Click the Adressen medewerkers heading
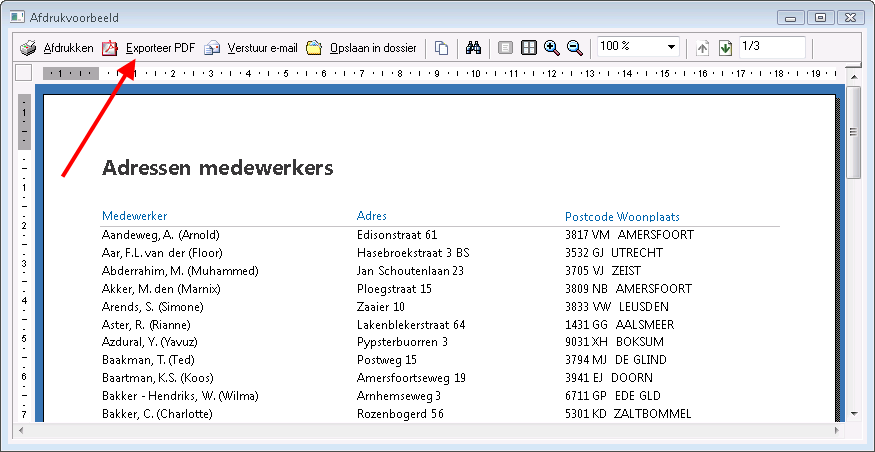Image resolution: width=875 pixels, height=452 pixels. click(218, 167)
